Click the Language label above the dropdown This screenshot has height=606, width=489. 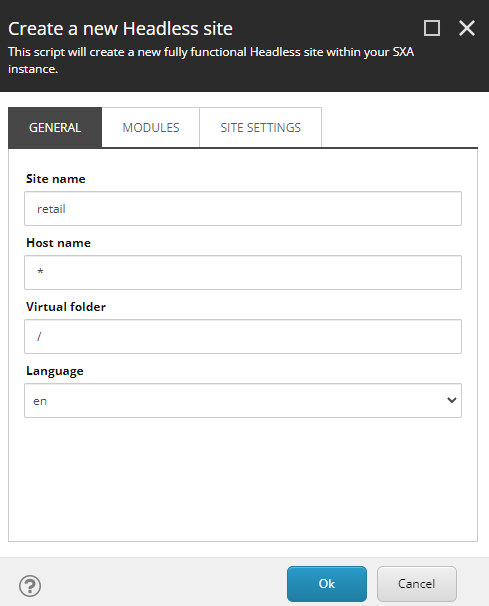tap(55, 371)
